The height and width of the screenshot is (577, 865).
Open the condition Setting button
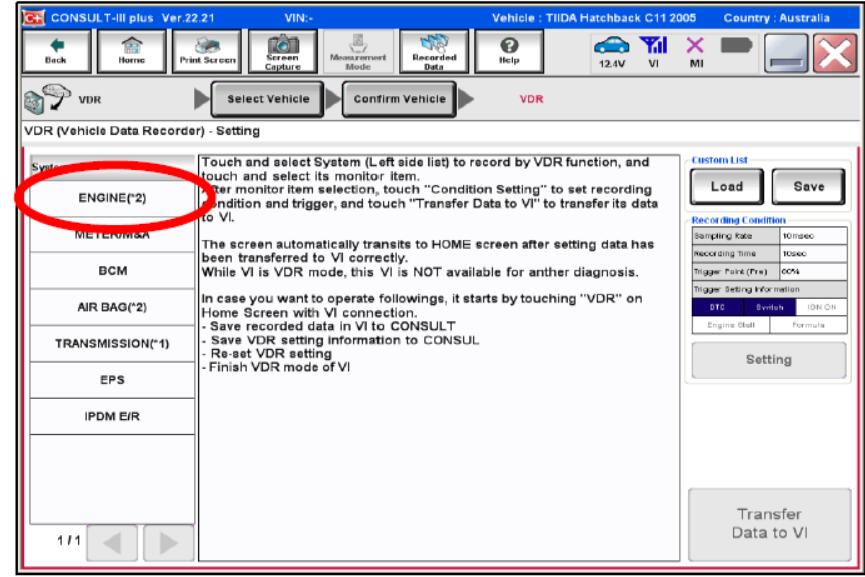coord(768,360)
